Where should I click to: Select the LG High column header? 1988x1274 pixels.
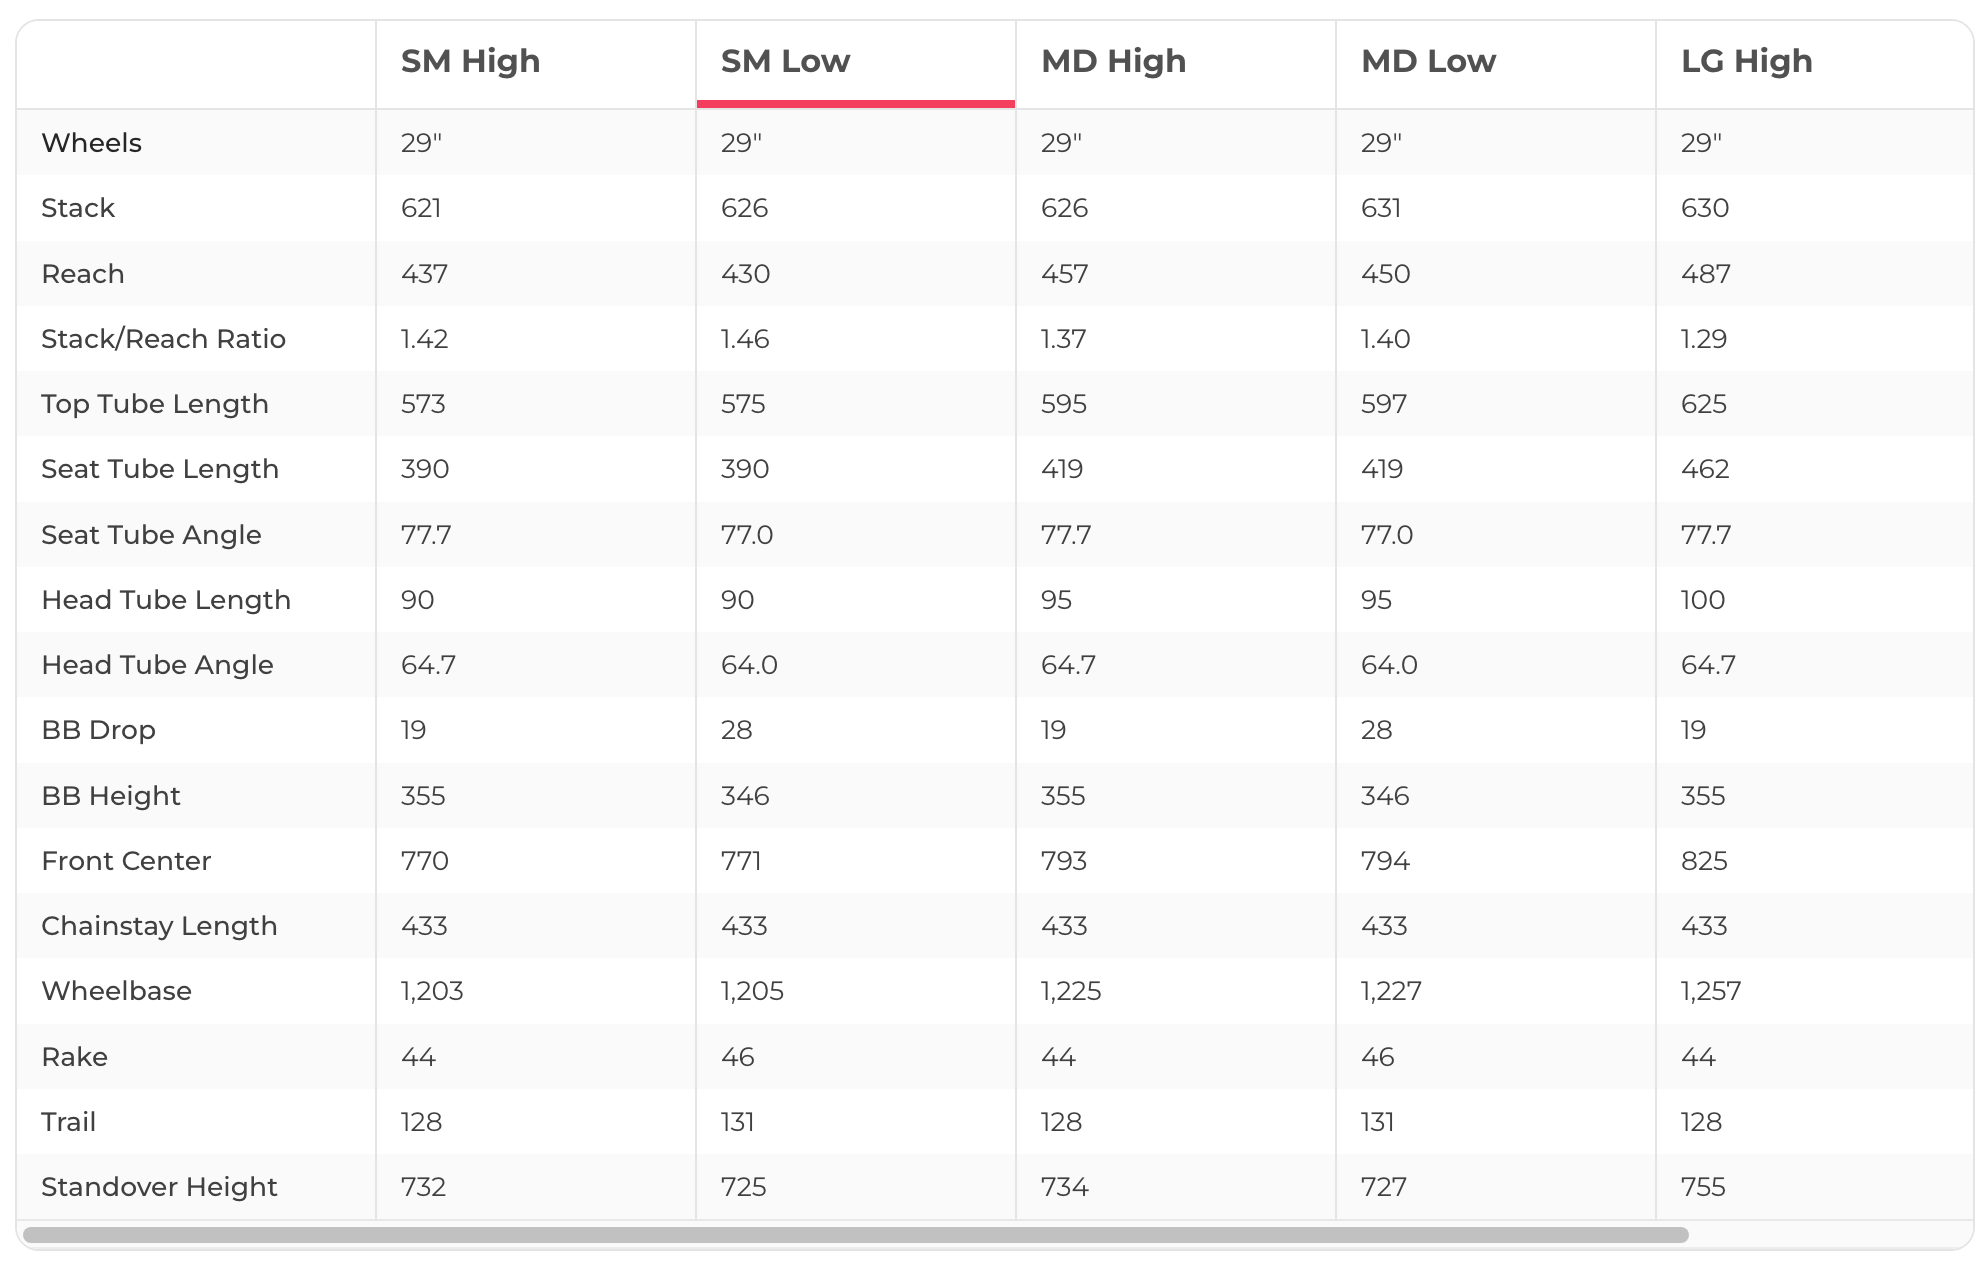(1746, 62)
